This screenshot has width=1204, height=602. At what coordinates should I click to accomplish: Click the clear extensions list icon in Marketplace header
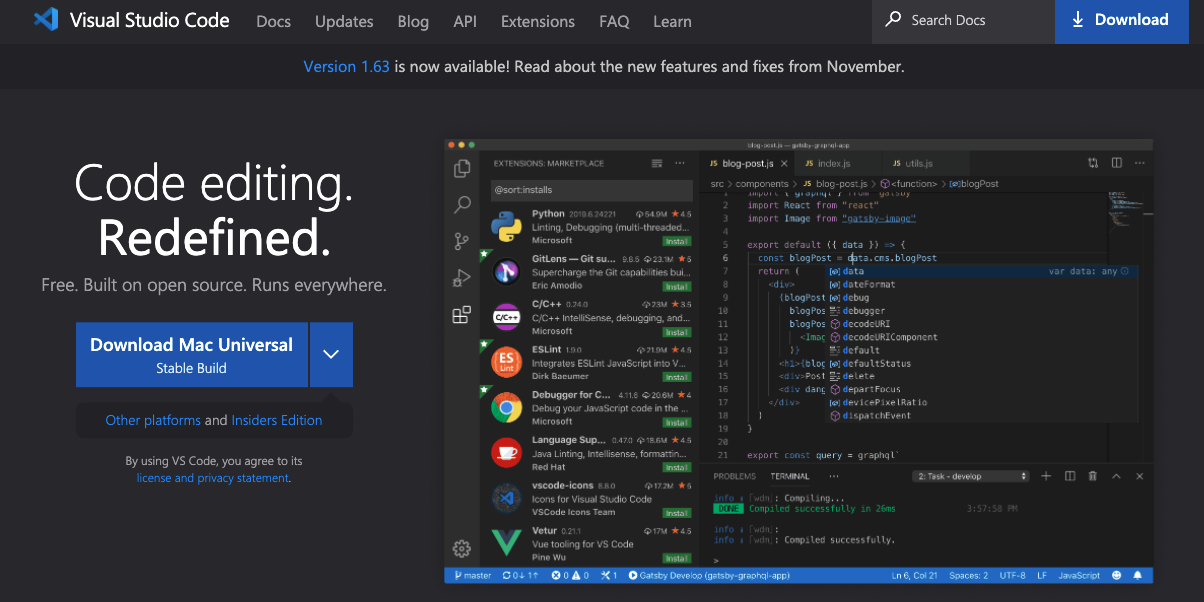point(657,163)
